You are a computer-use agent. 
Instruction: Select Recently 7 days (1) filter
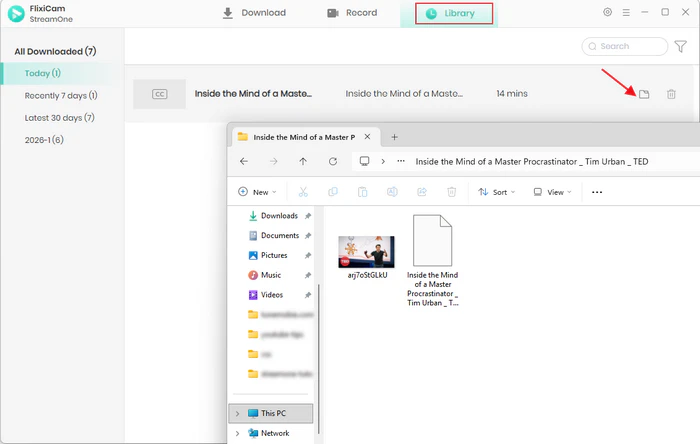pos(61,95)
